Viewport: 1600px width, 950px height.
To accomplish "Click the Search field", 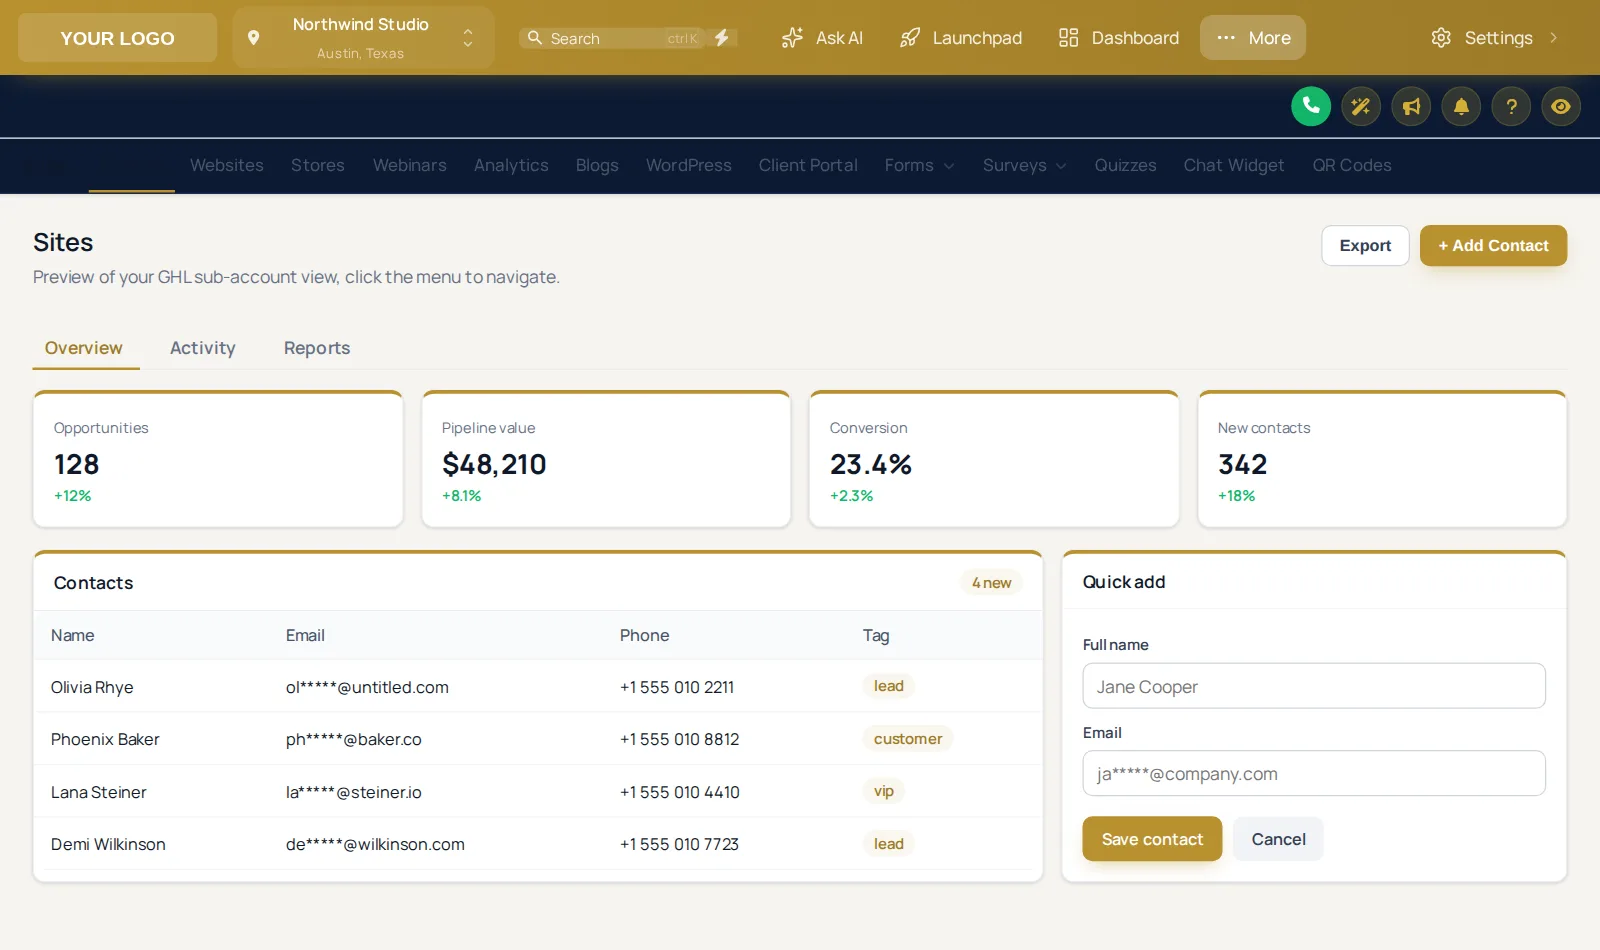I will (613, 38).
